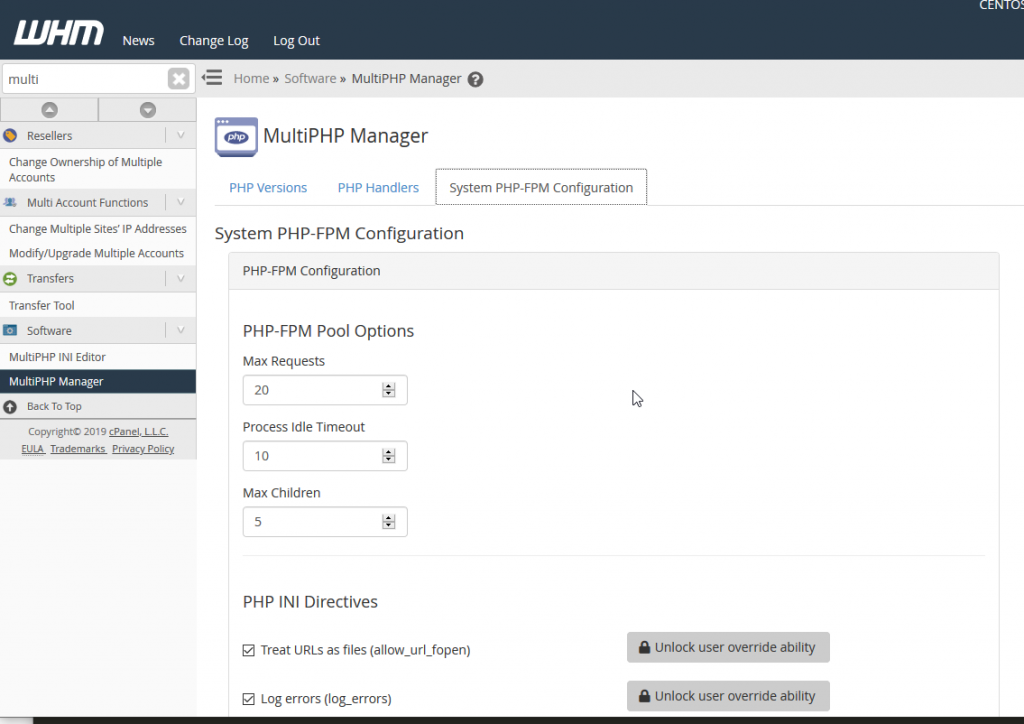Click the Back To Top arrow icon
The image size is (1024, 724).
pyautogui.click(x=10, y=407)
